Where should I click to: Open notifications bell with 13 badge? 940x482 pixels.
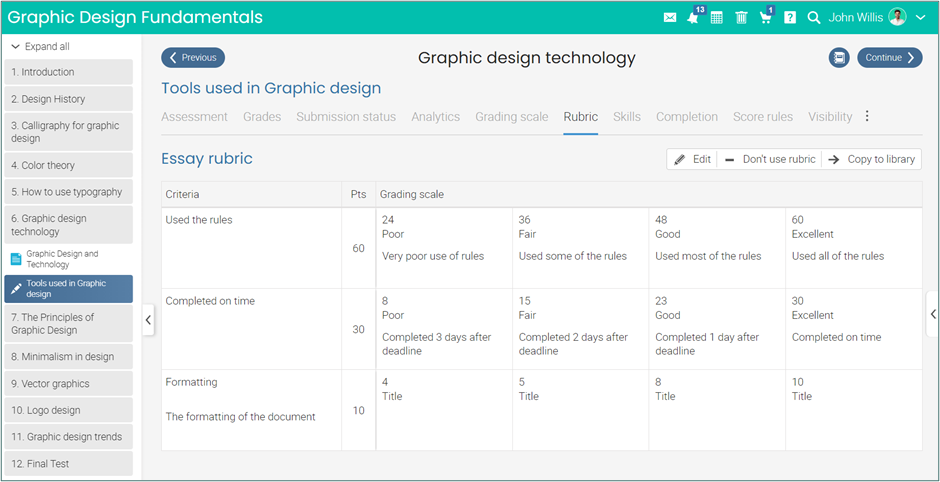click(x=693, y=18)
